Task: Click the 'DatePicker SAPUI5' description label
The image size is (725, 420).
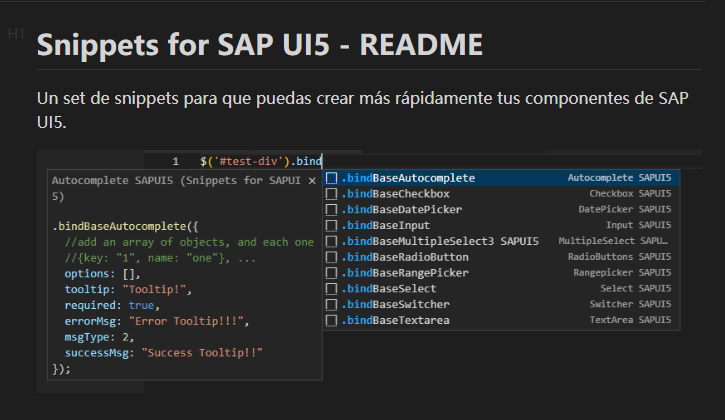Action: click(625, 210)
